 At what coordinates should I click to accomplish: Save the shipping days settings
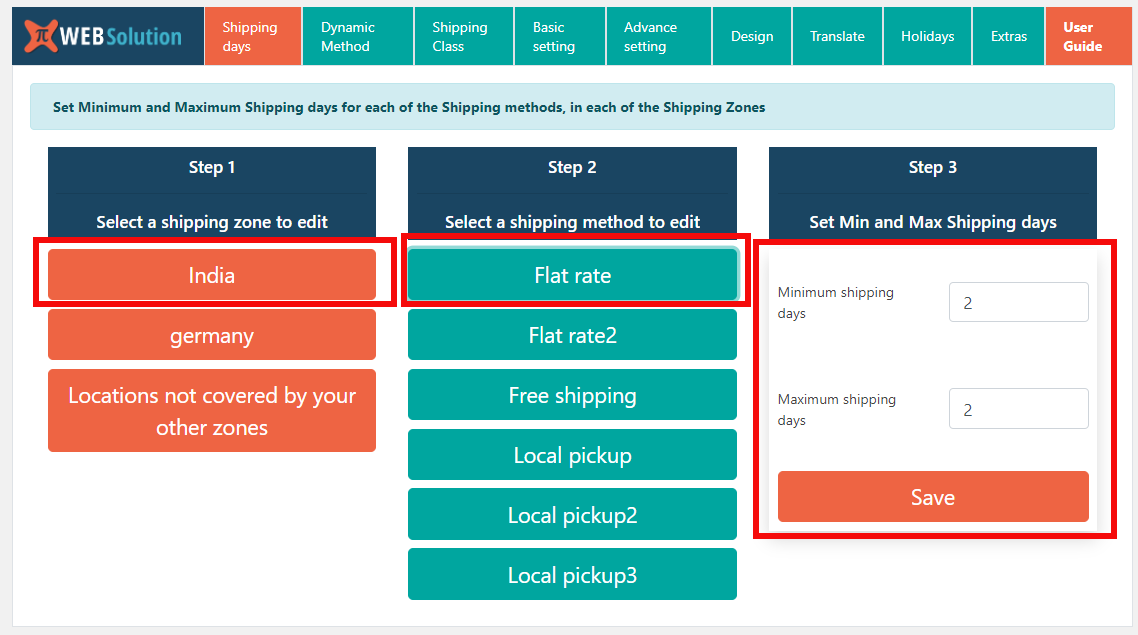coord(932,496)
